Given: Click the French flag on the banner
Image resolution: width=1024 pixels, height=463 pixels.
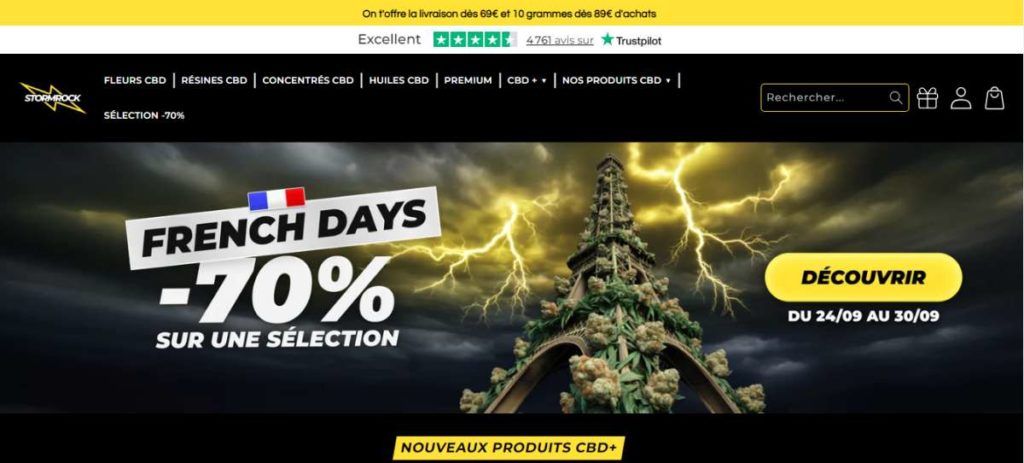Looking at the screenshot, I should click(276, 199).
